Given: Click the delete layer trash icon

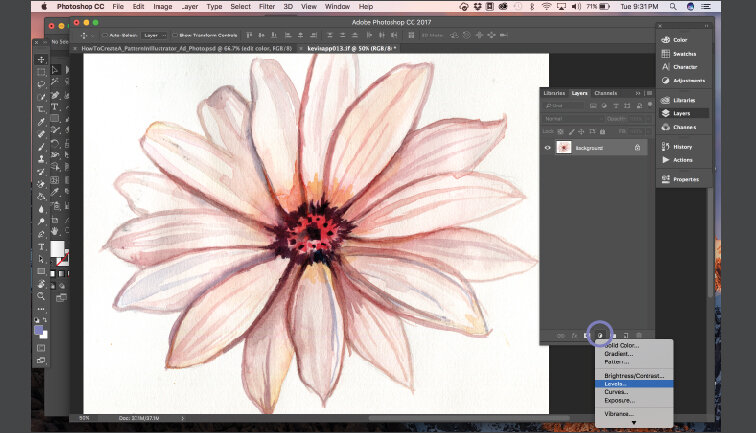Looking at the screenshot, I should coord(639,334).
